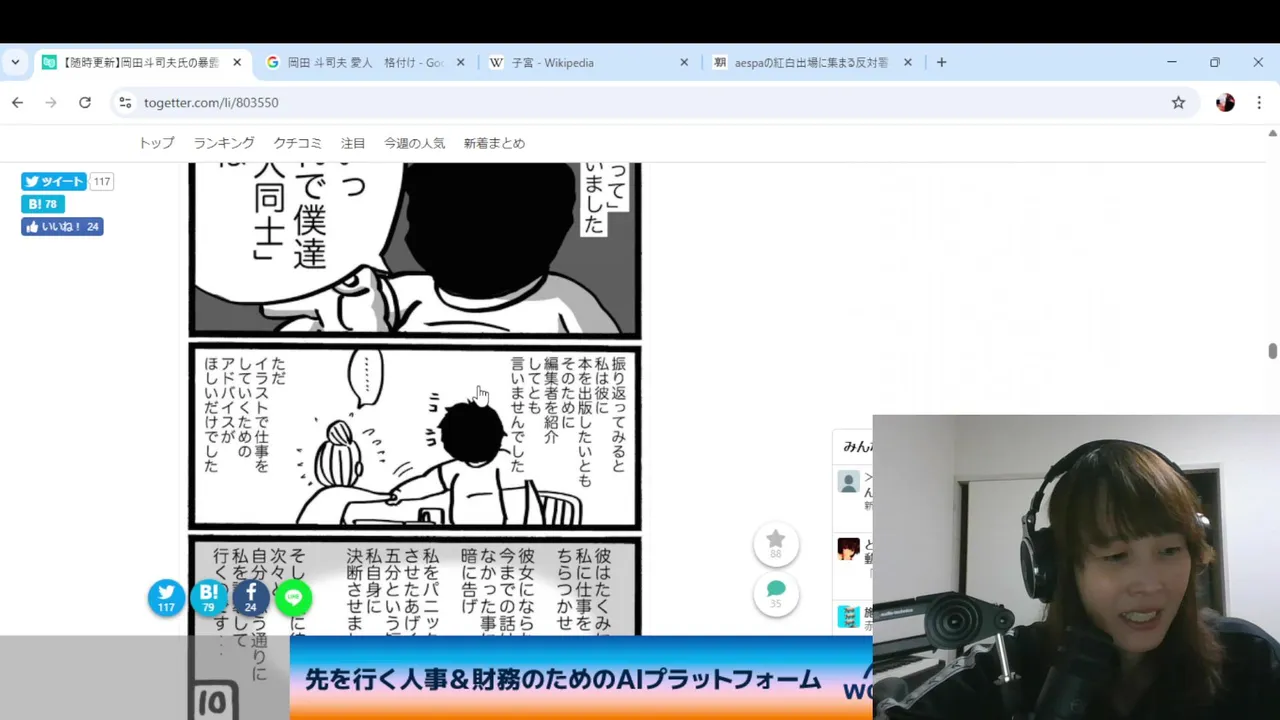Go forward one page

[51, 102]
